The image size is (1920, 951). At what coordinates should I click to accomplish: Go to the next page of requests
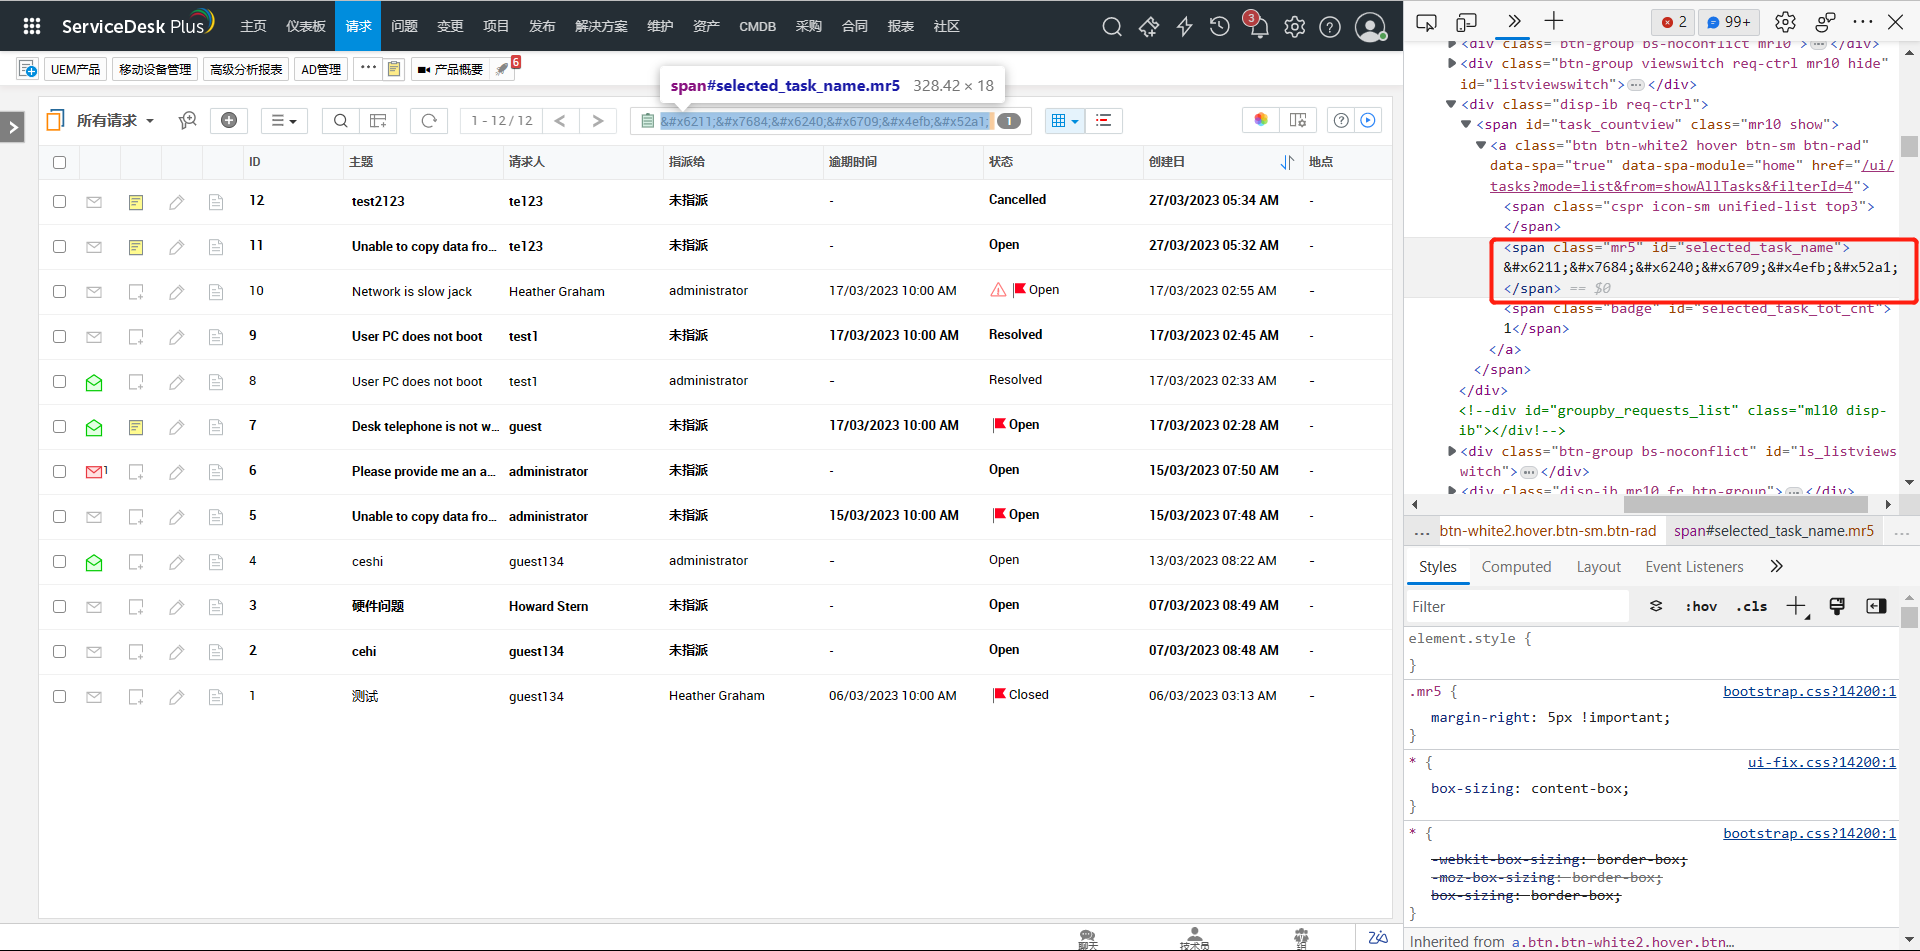[598, 120]
